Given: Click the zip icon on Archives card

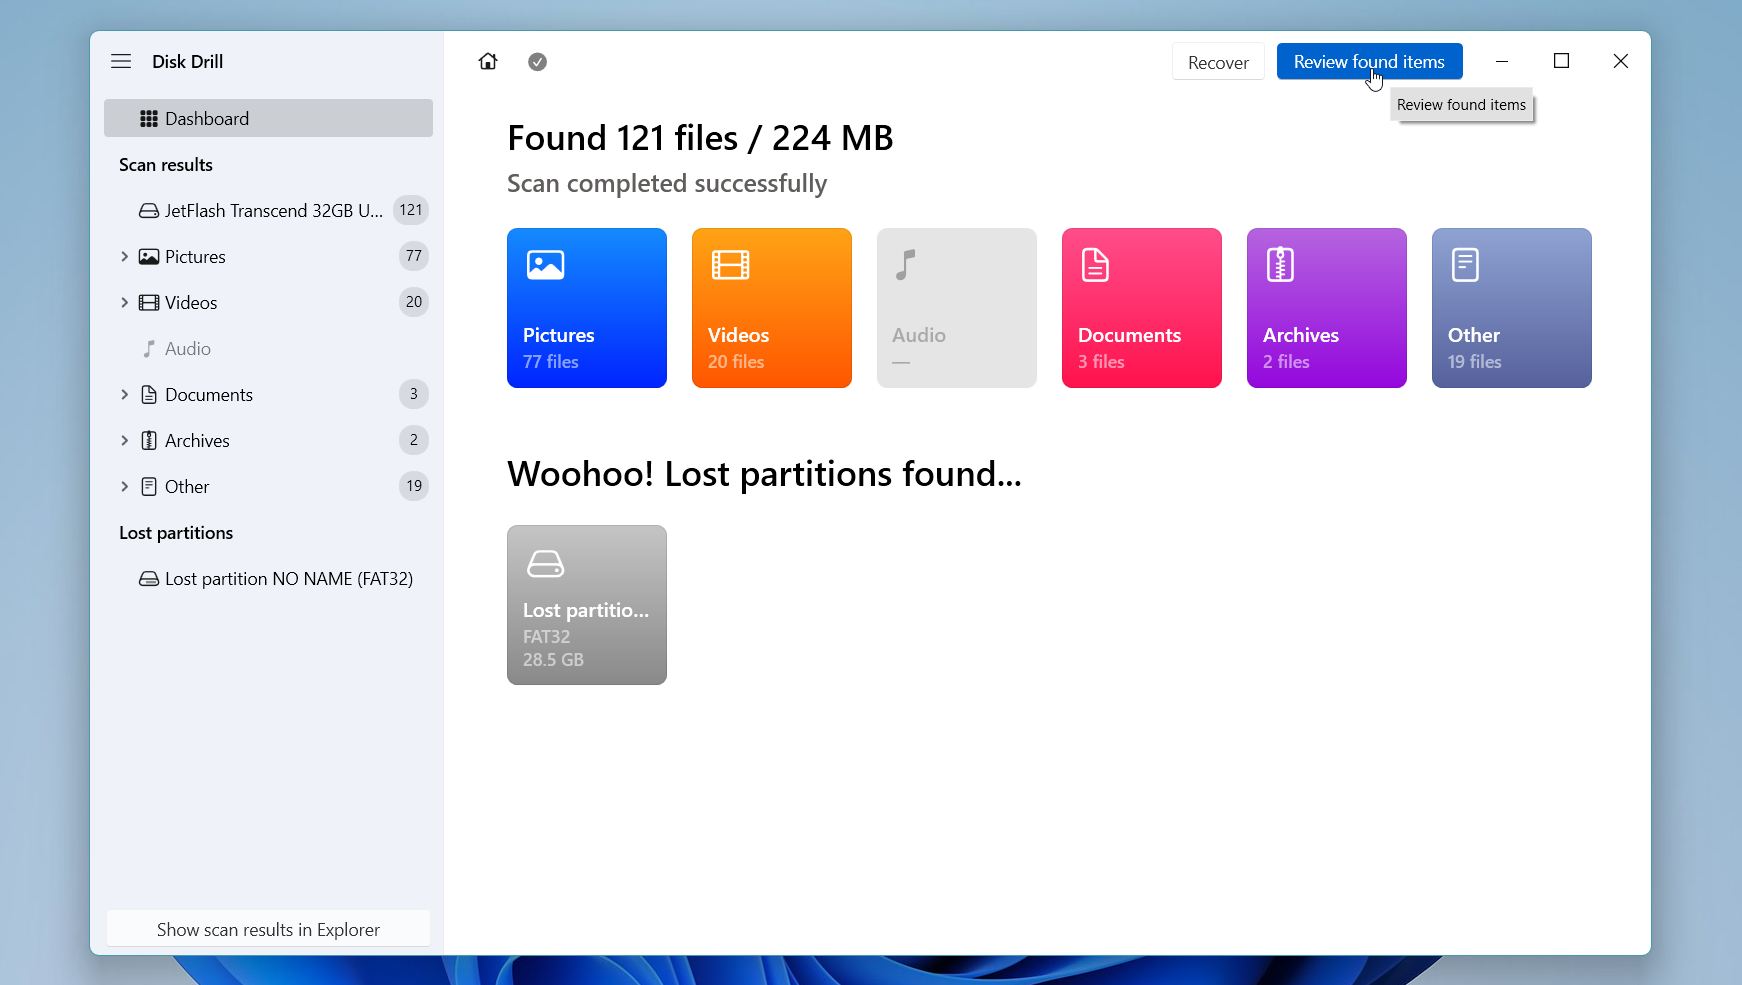Looking at the screenshot, I should [1281, 265].
